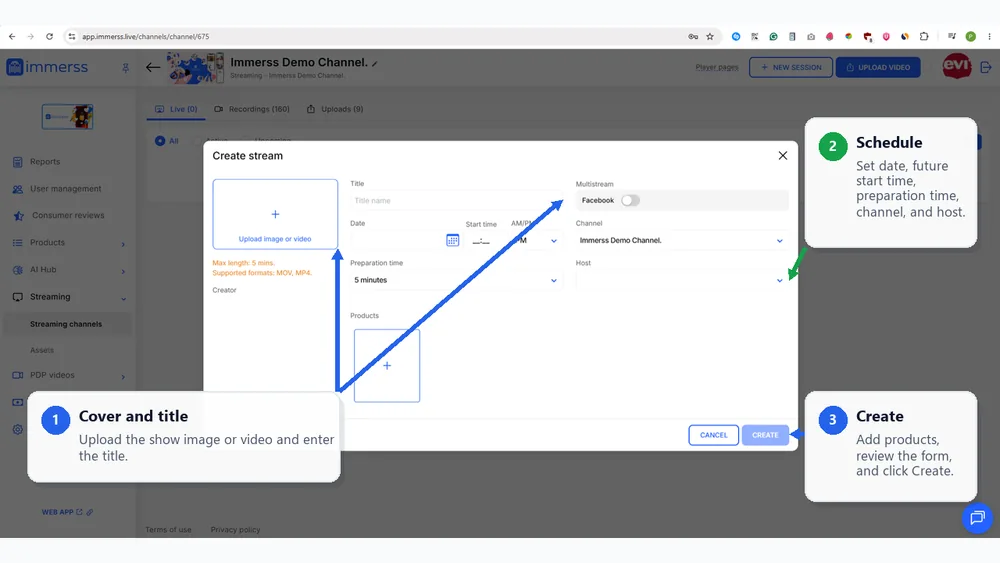Open Terms of use link
This screenshot has height=563, width=1000.
[168, 530]
